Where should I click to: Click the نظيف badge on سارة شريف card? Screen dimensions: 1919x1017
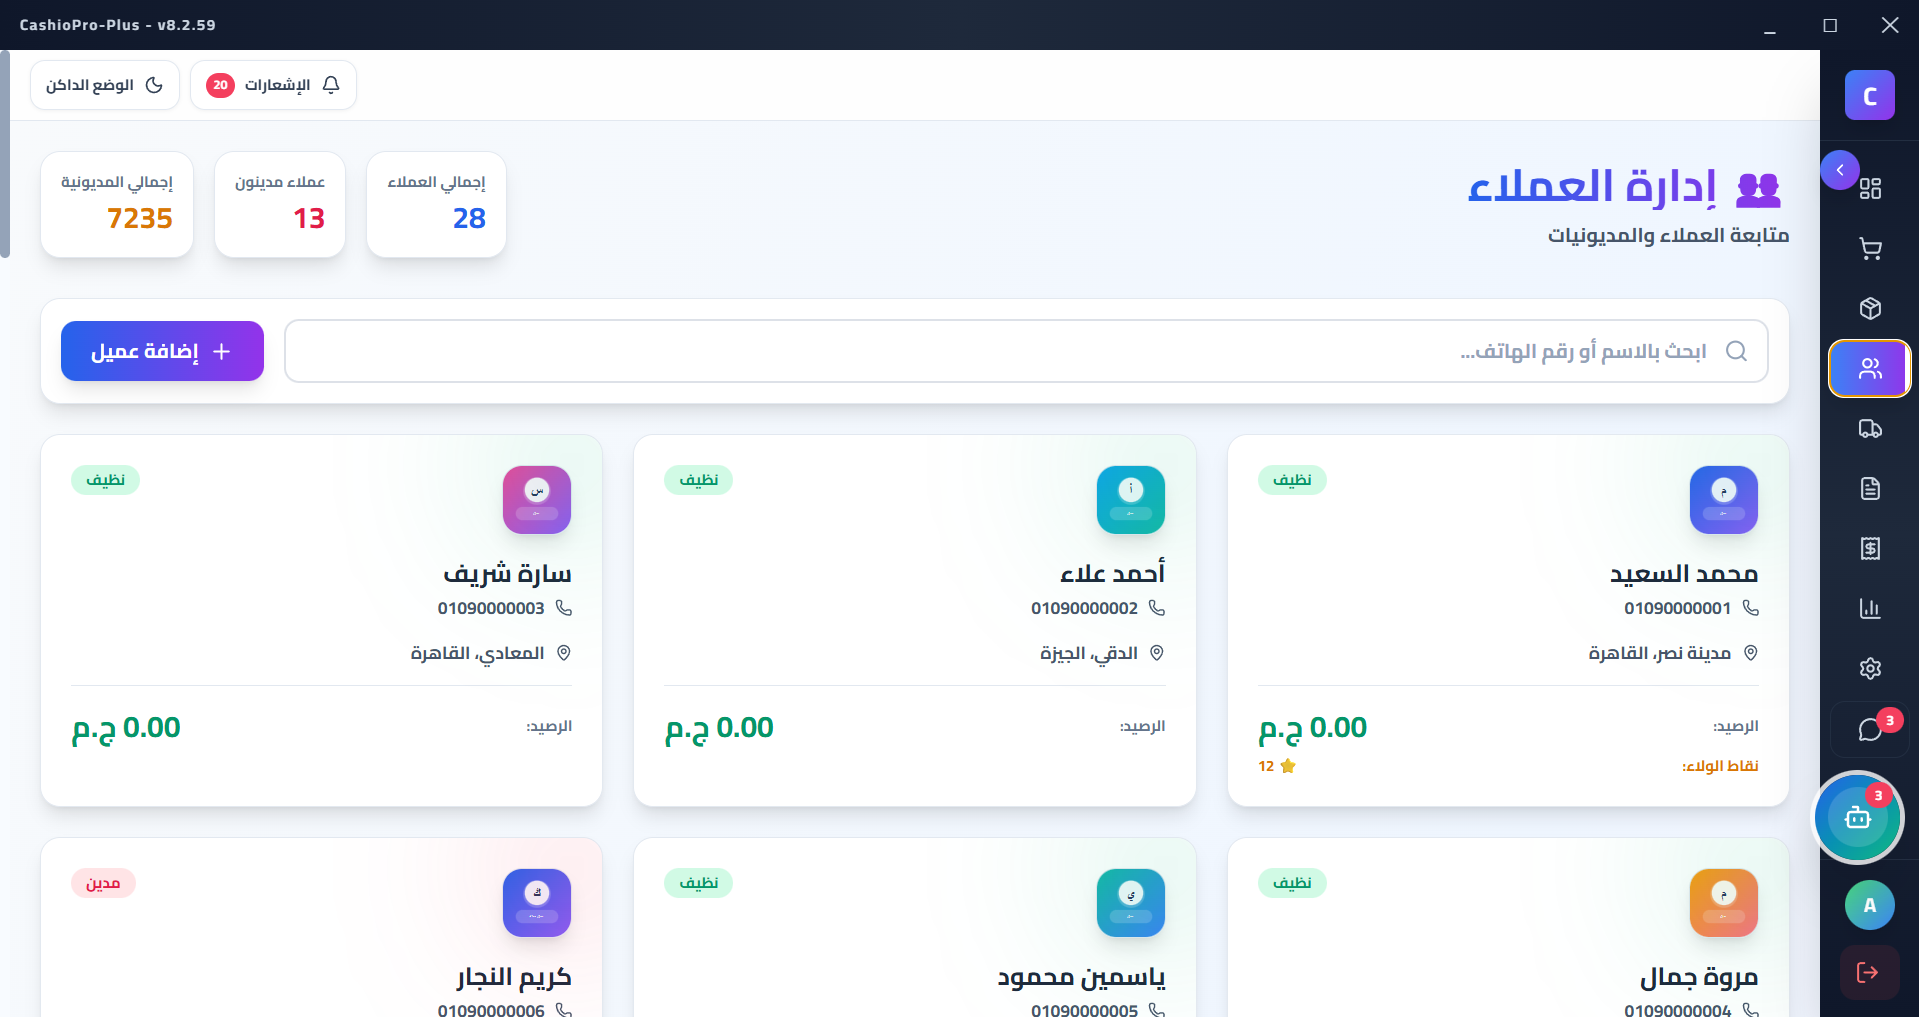click(x=105, y=480)
